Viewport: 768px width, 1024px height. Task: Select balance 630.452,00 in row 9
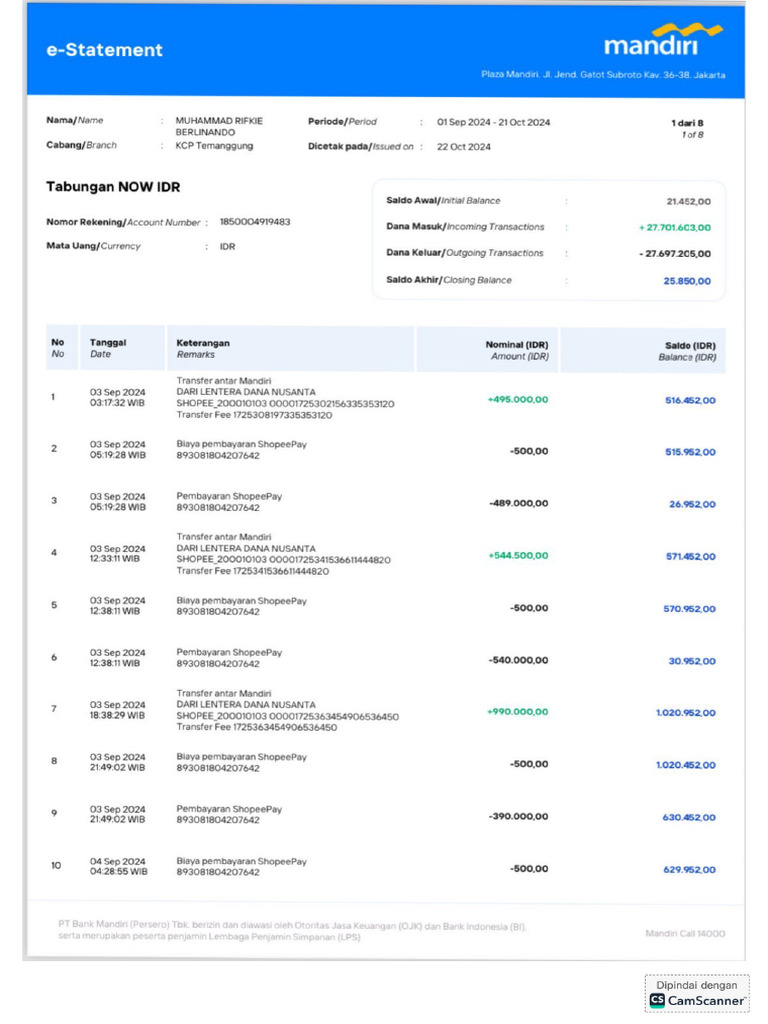pyautogui.click(x=689, y=817)
